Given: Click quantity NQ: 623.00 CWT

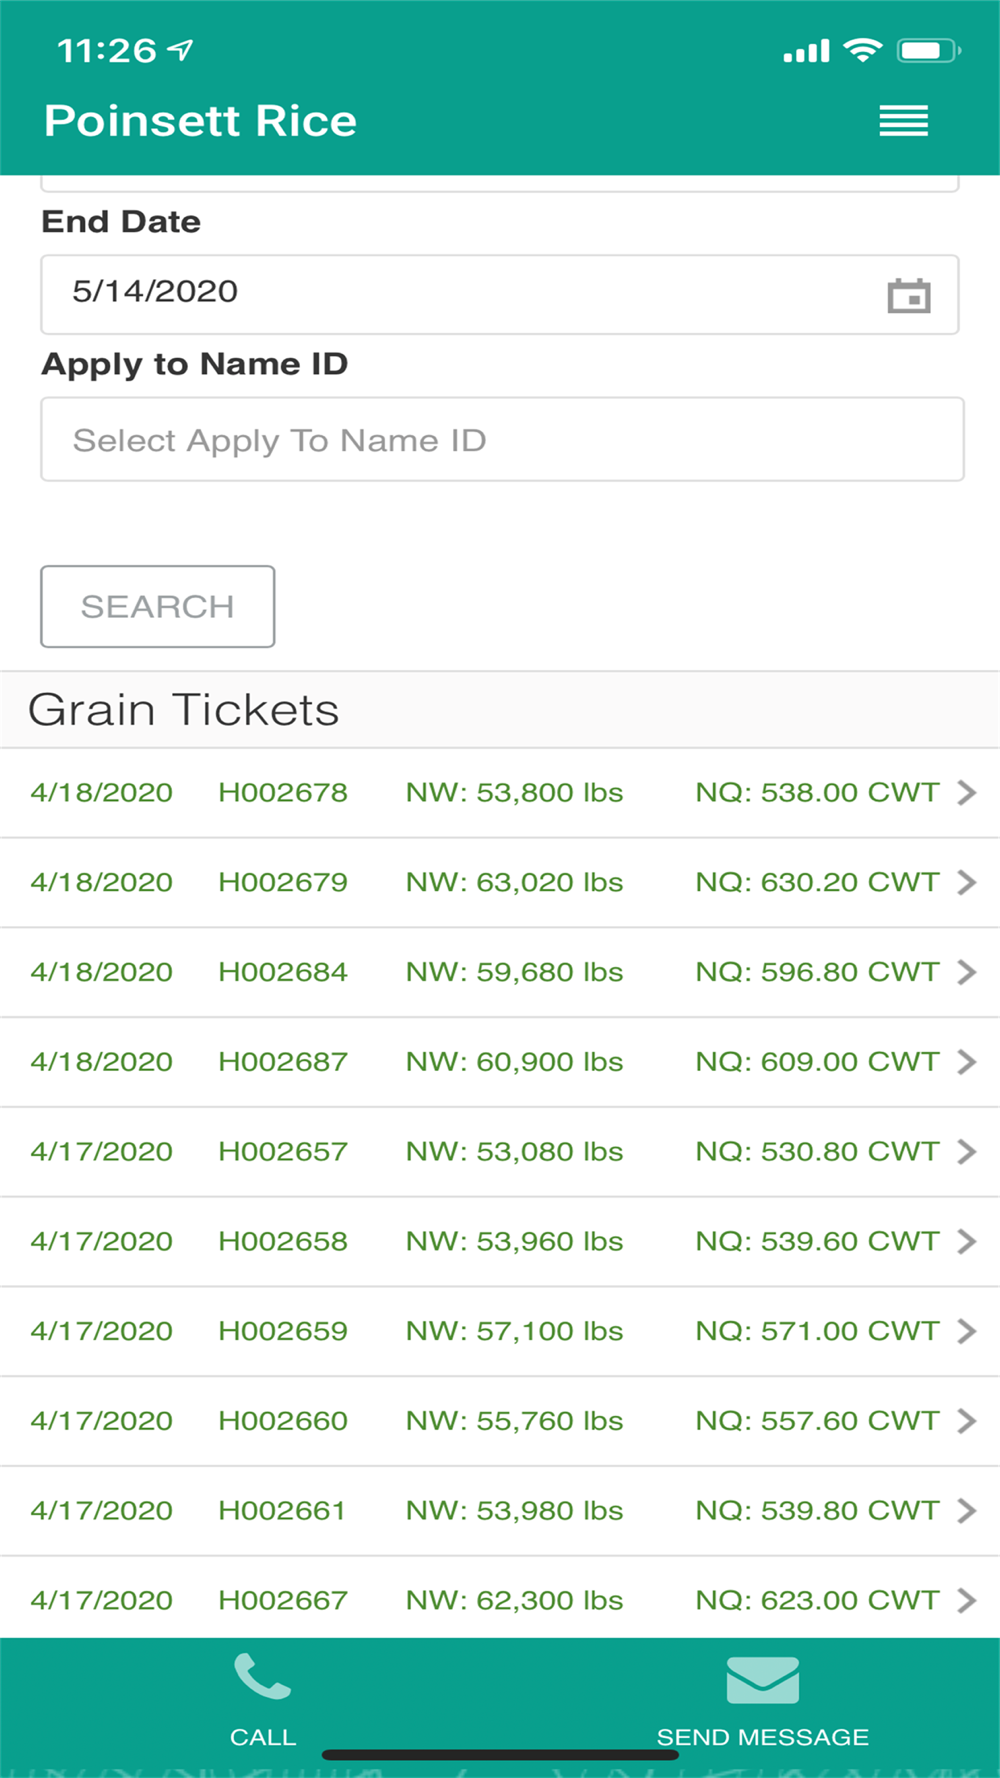Looking at the screenshot, I should (x=817, y=1601).
